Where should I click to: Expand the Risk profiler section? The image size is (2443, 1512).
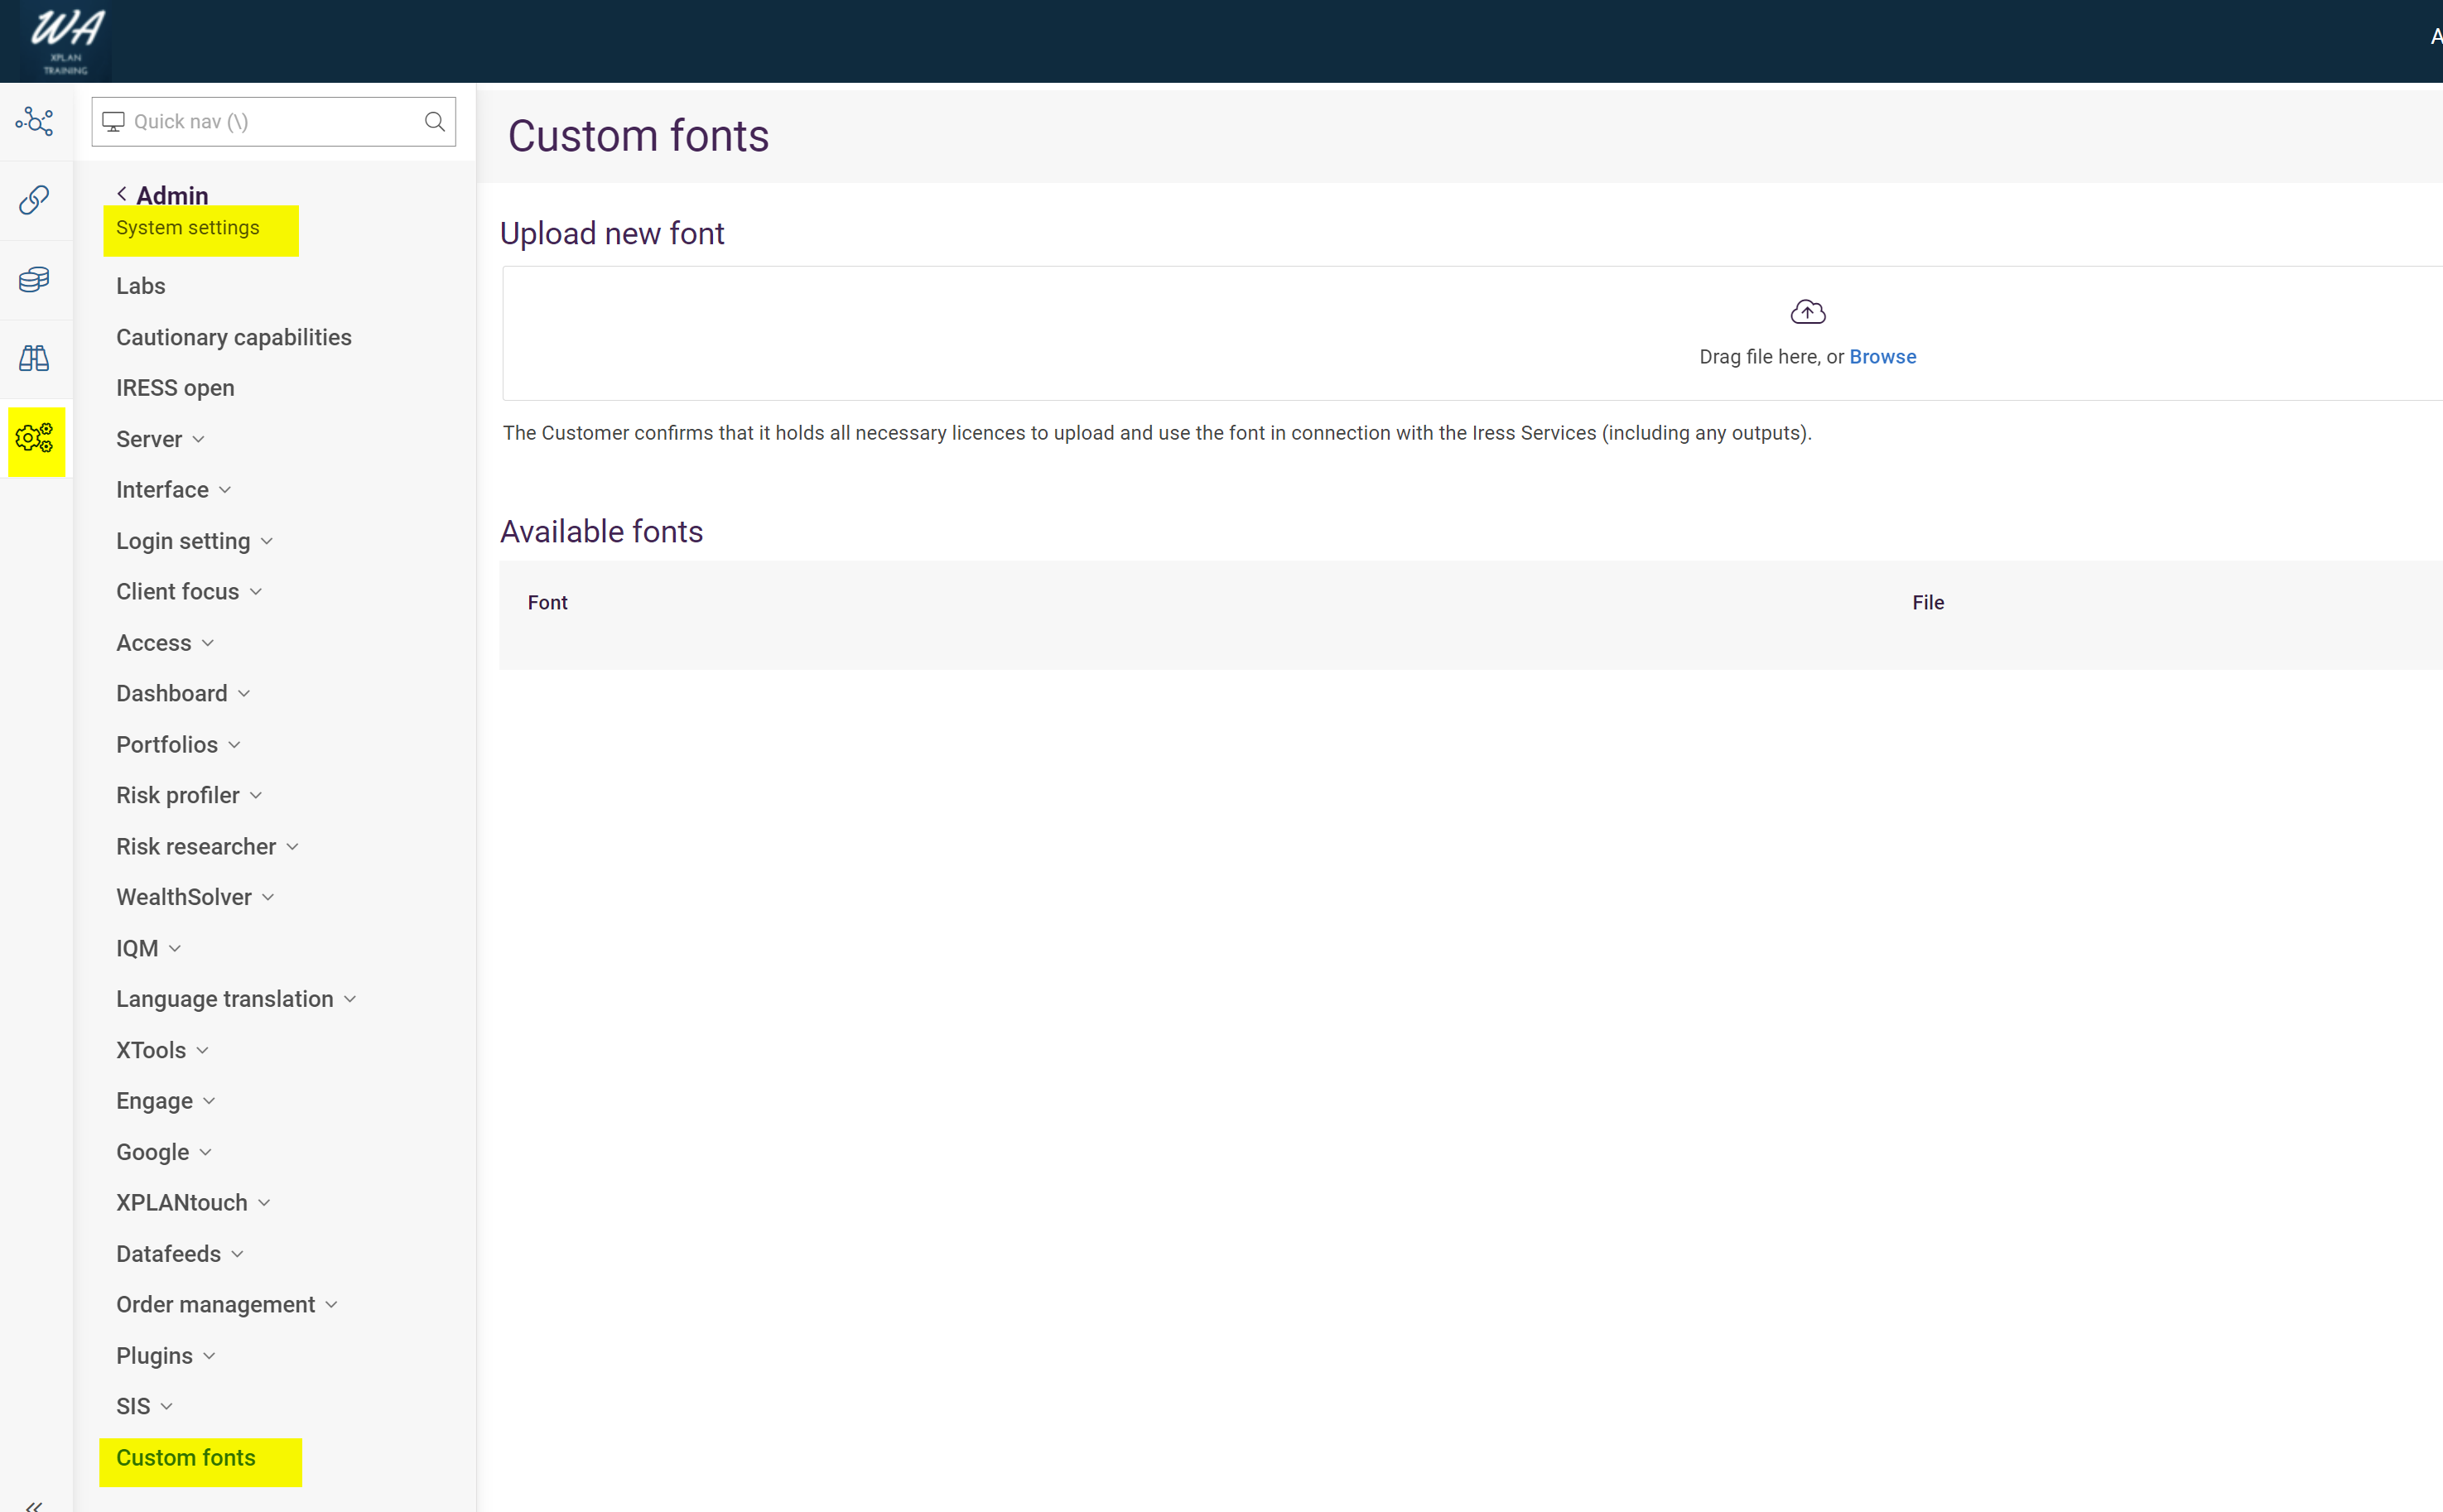click(x=188, y=795)
